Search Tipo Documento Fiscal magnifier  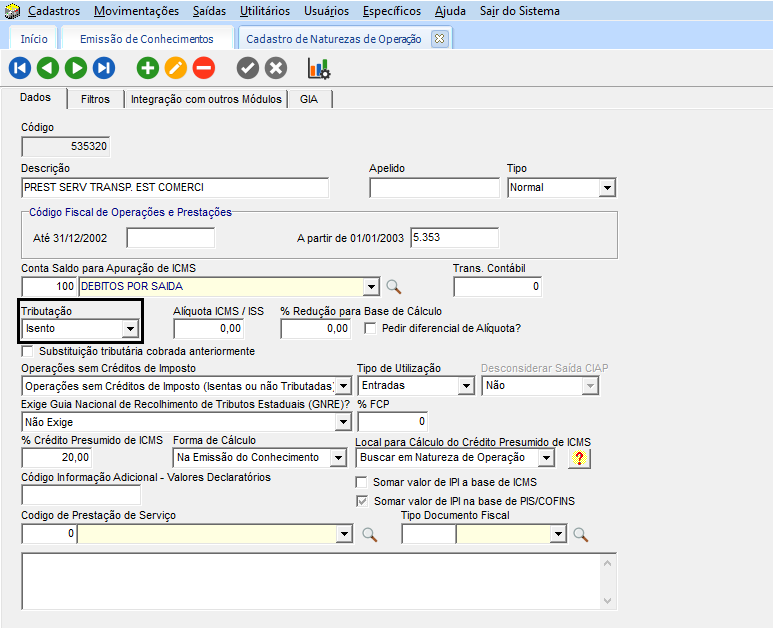580,534
